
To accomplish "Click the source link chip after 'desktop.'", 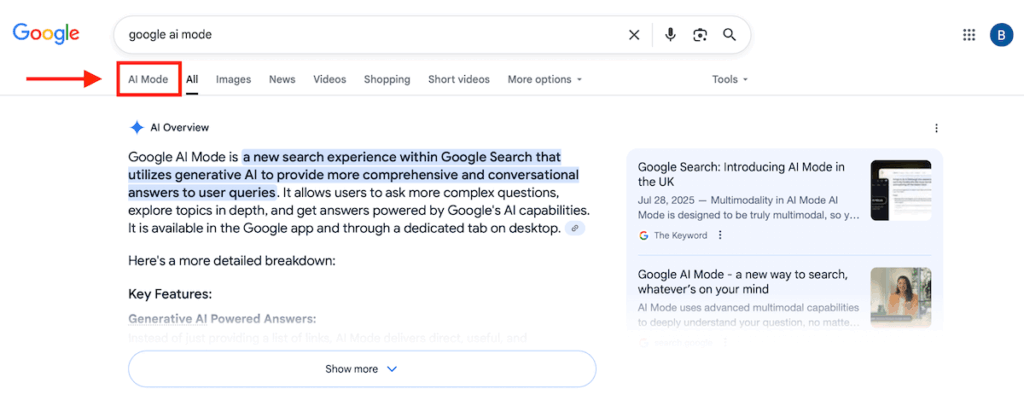I will (x=575, y=228).
